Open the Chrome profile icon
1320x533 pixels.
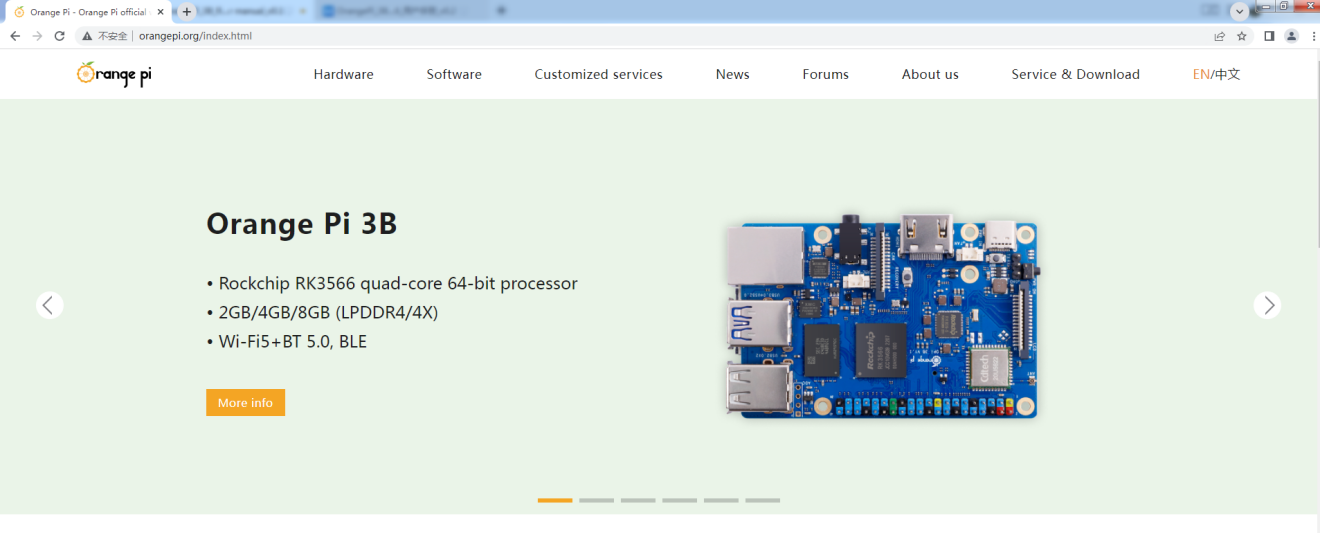pyautogui.click(x=1291, y=36)
